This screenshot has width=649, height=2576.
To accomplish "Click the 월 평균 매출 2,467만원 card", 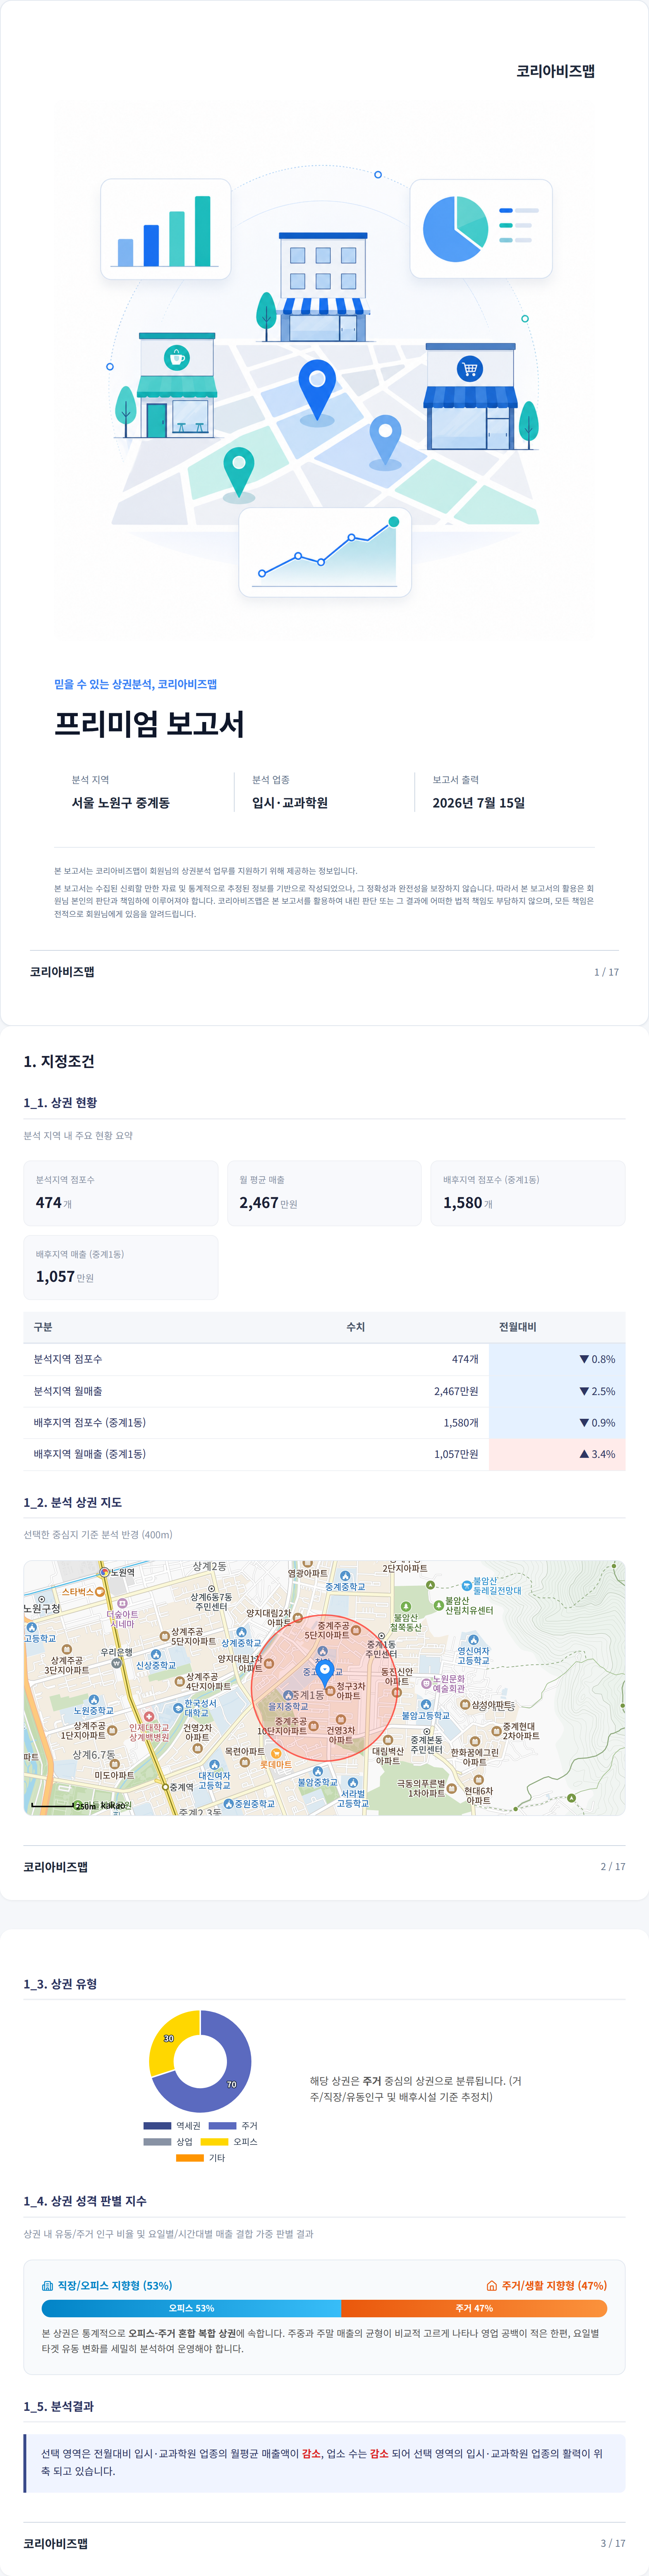I will coord(324,1193).
